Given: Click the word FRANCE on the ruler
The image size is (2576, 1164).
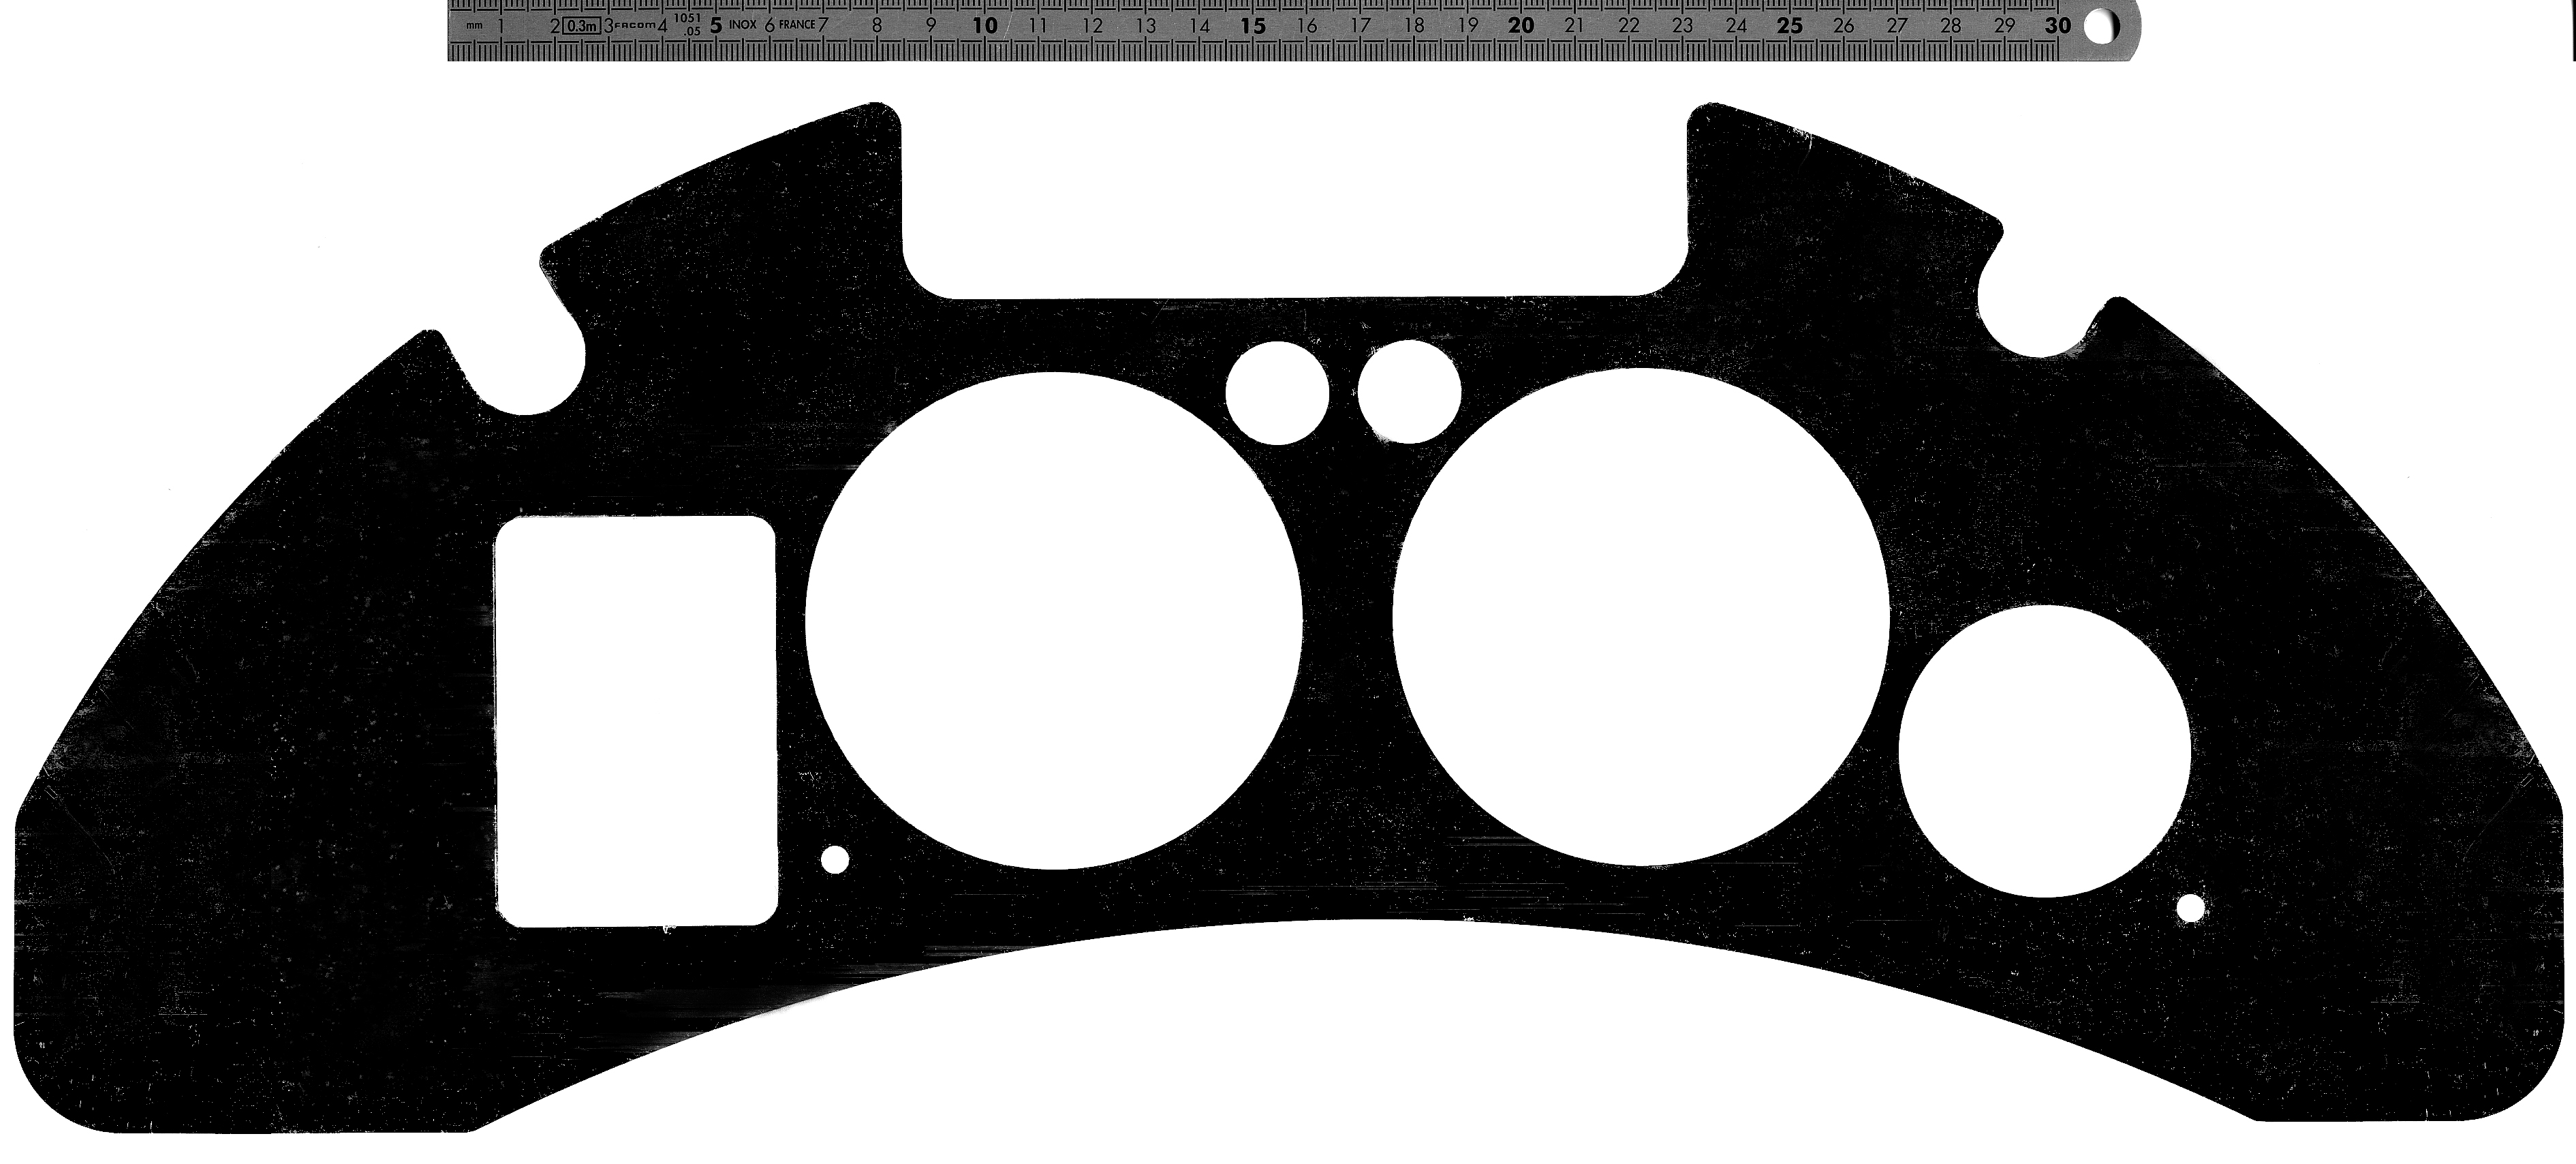Looking at the screenshot, I should point(797,25).
